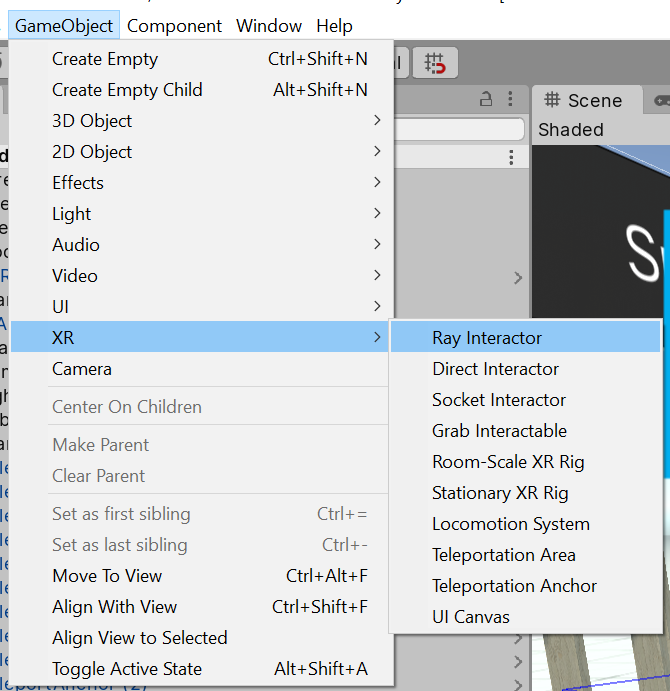Open the Hierarchy panel options menu
Image resolution: width=670 pixels, height=691 pixels.
(x=510, y=99)
